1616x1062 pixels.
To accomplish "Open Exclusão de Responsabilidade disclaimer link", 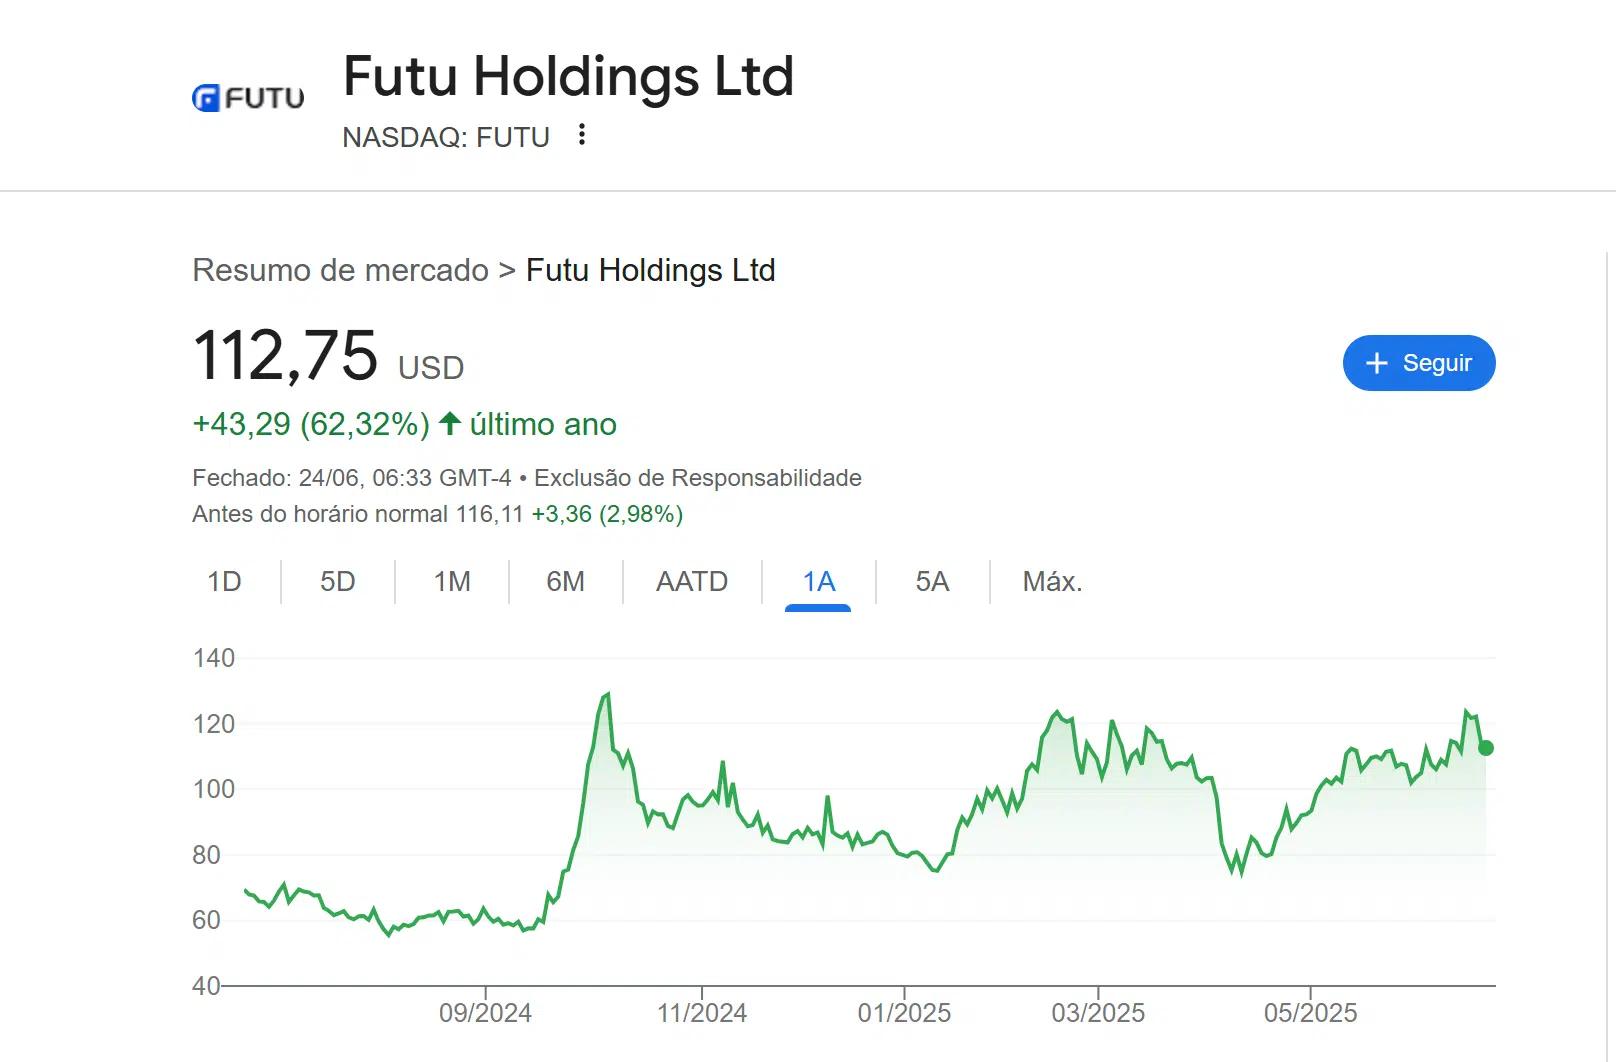I will click(698, 478).
